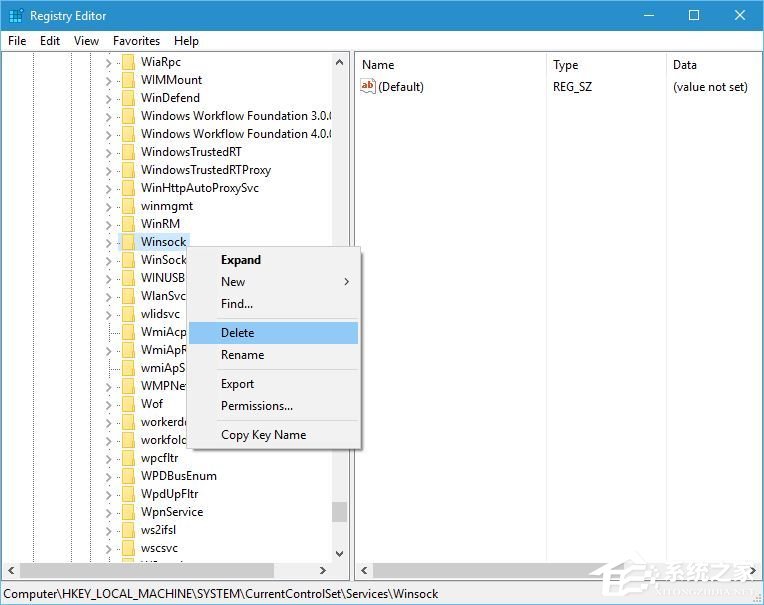Screen dimensions: 764x605
Task: Select the WpnService folder icon
Action: coord(127,512)
